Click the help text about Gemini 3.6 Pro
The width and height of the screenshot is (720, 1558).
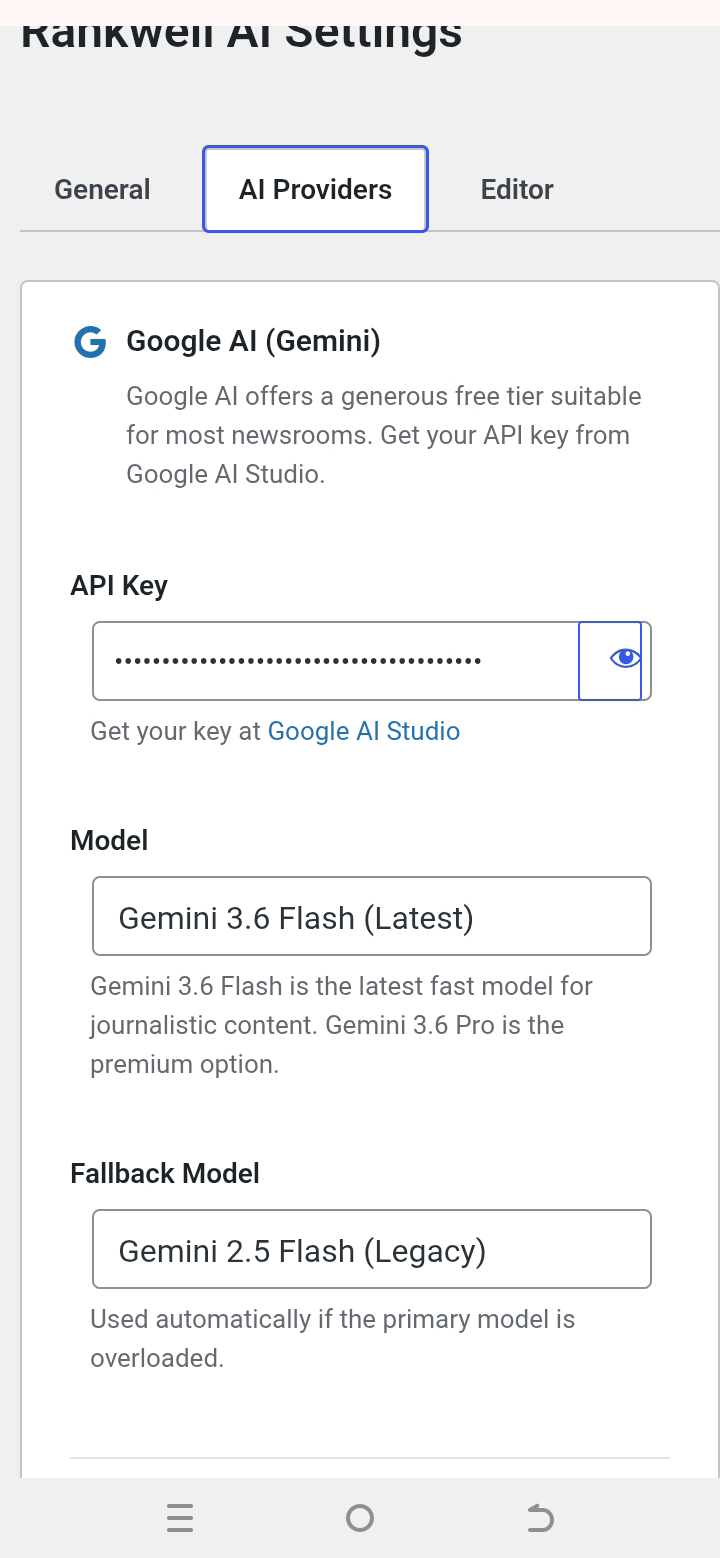point(342,1025)
